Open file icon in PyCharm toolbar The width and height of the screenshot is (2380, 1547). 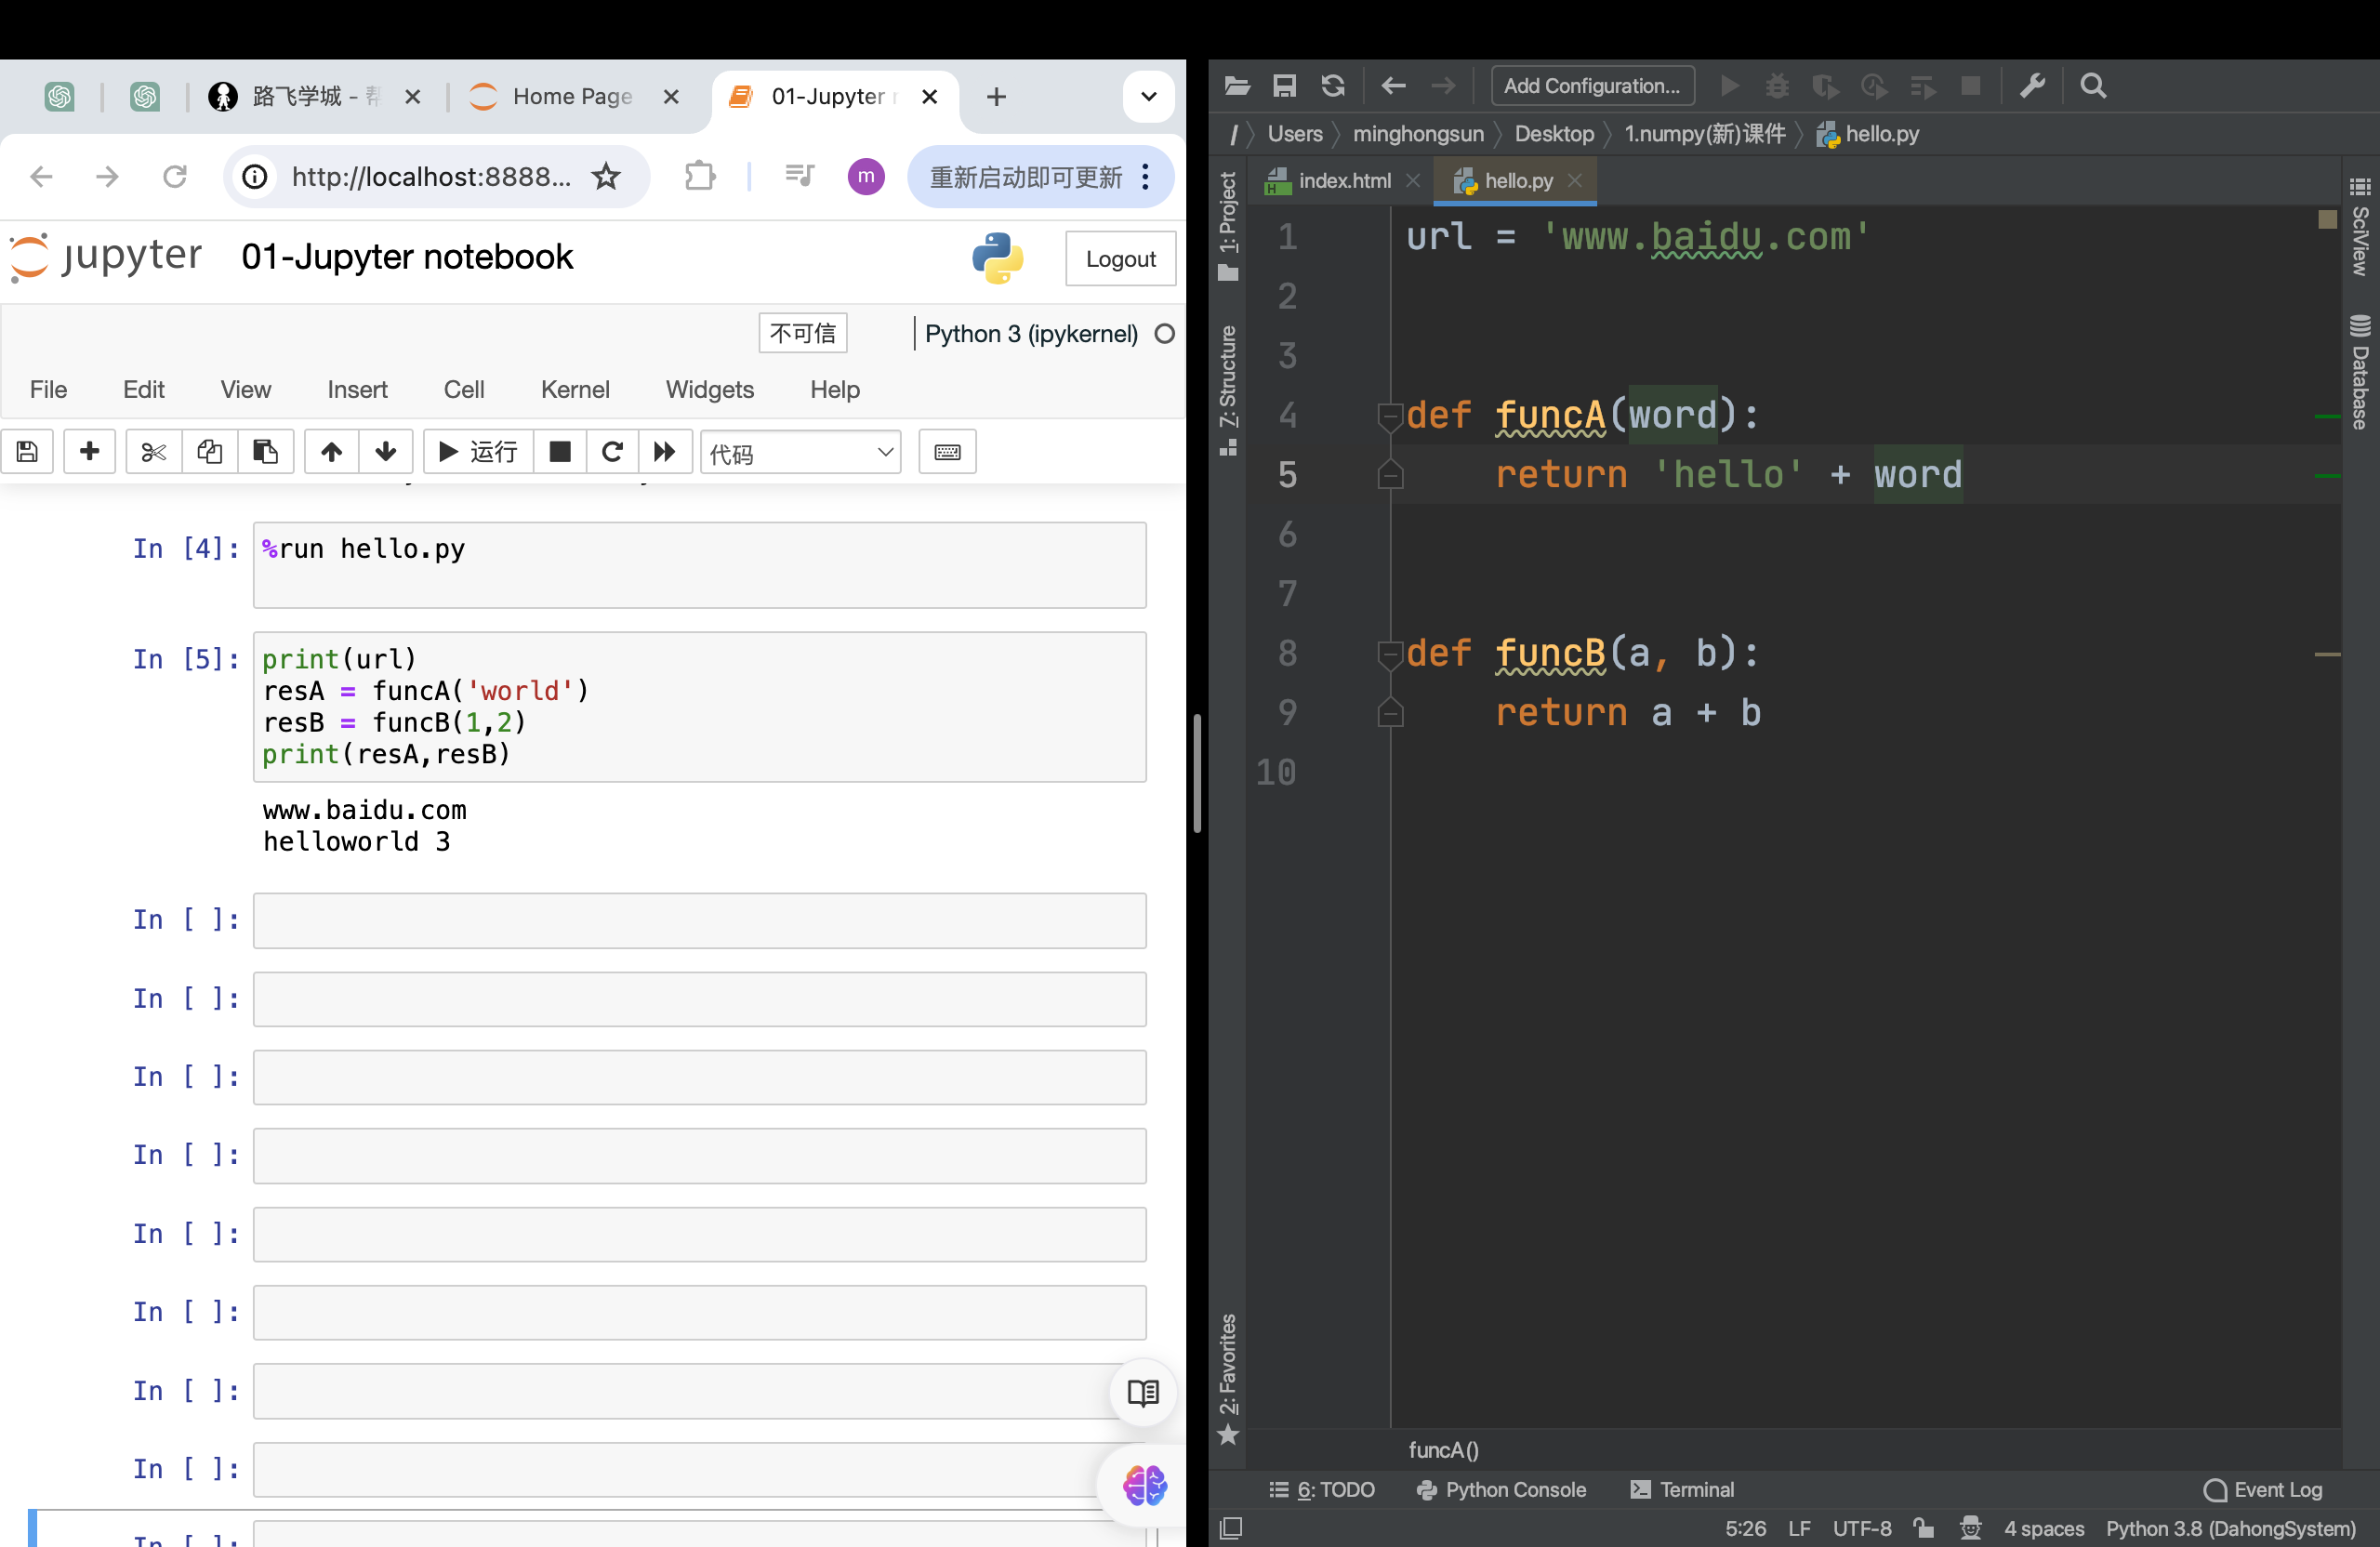(1237, 86)
